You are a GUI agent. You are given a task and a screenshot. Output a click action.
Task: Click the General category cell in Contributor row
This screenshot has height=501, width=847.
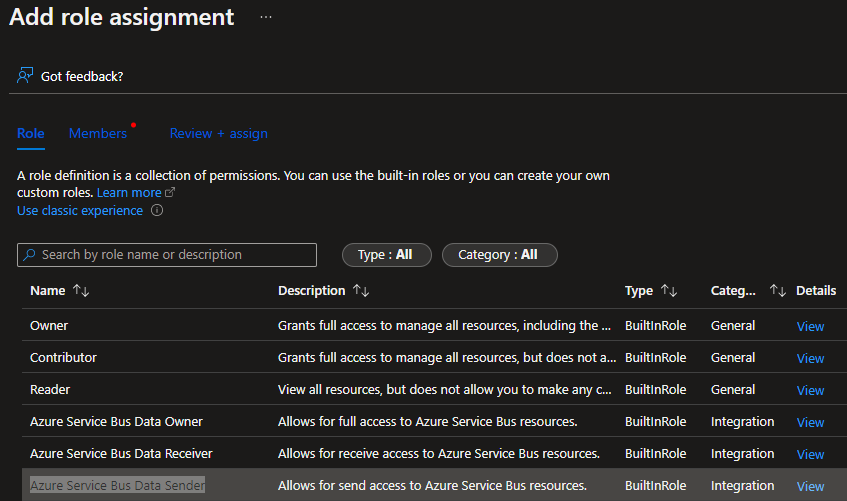732,357
